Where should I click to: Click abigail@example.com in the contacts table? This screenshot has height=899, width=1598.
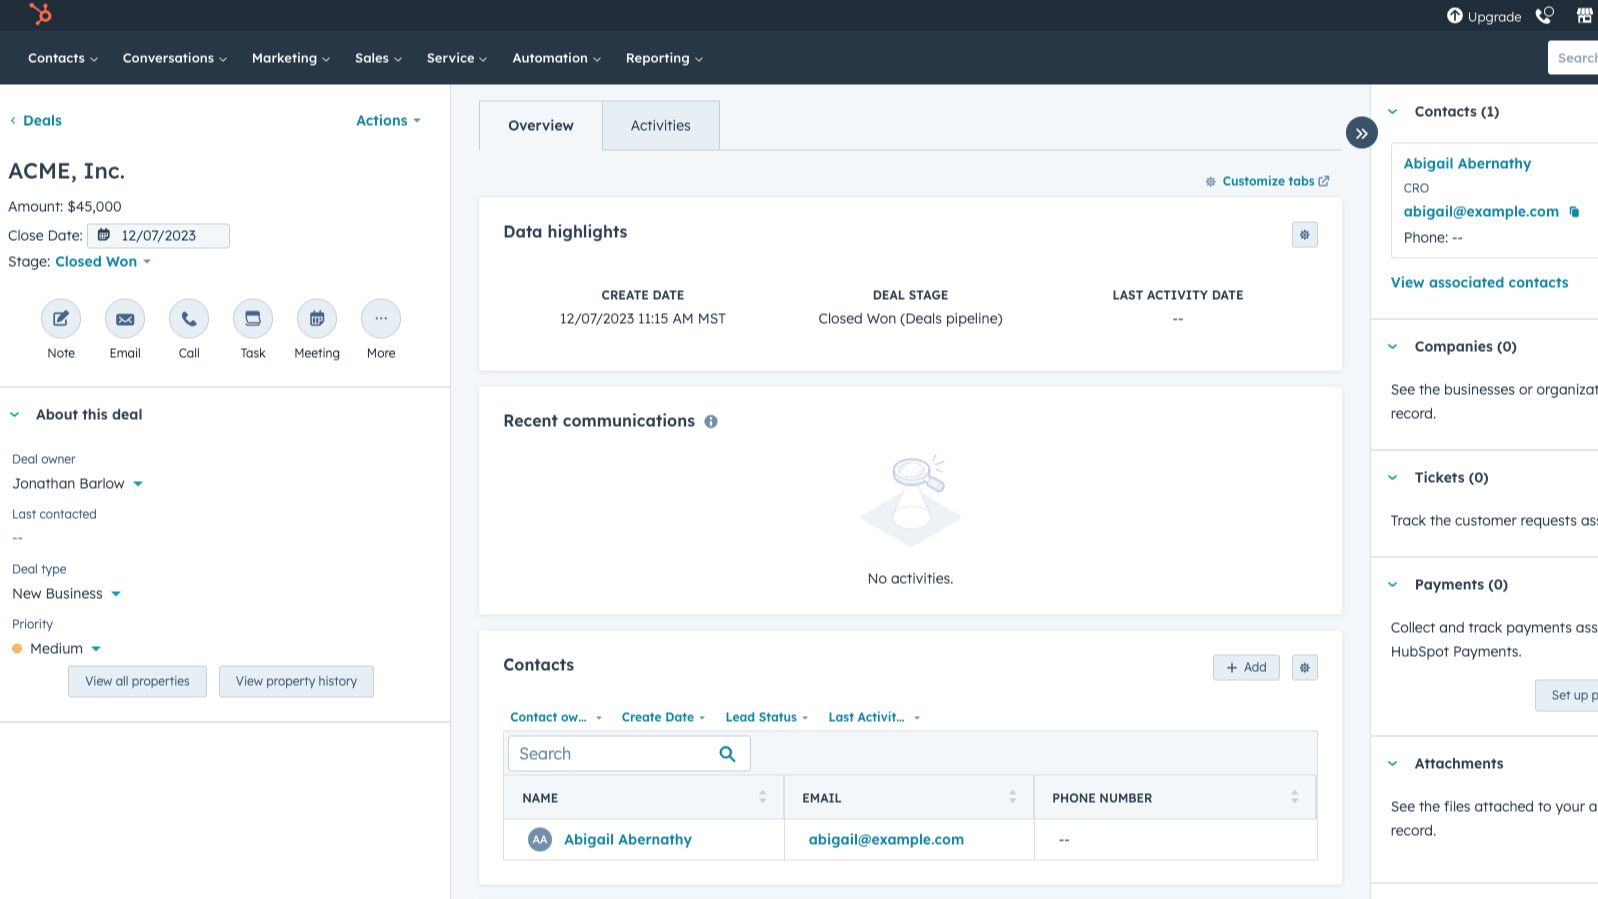(886, 840)
